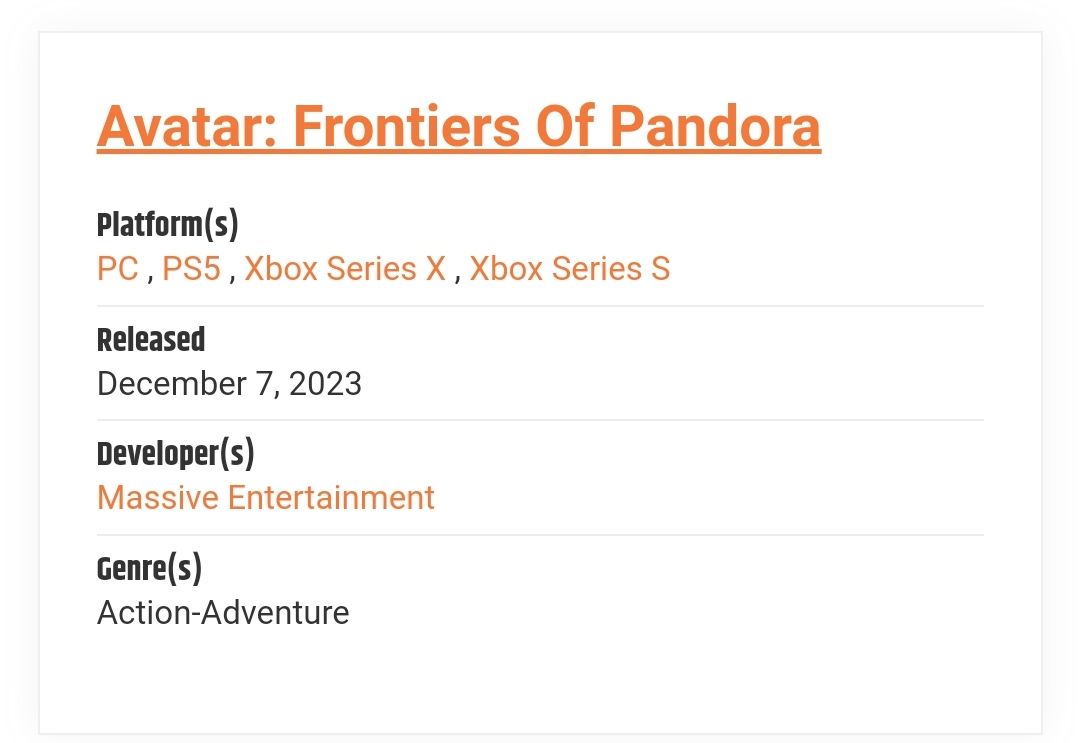
Task: Follow the Xbox Series S link
Action: click(570, 269)
